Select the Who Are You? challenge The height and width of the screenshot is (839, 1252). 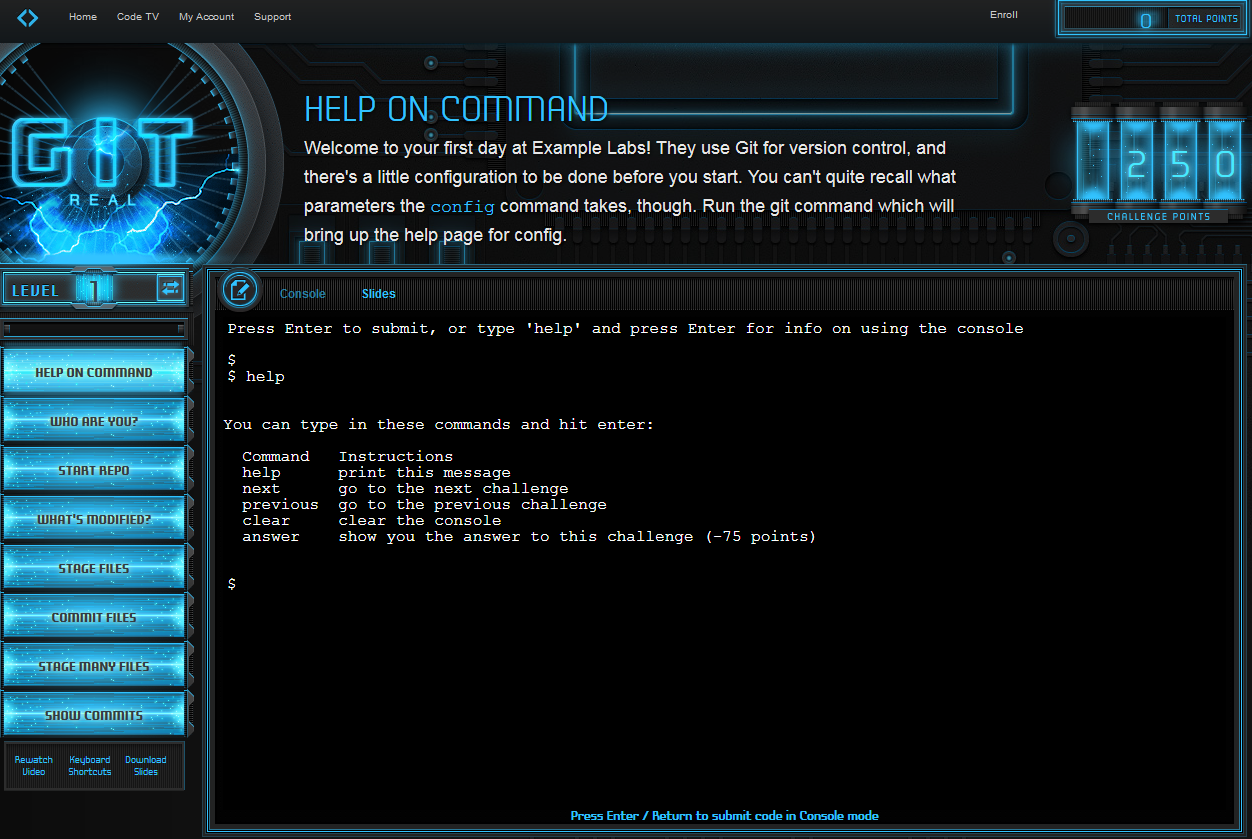pos(94,421)
